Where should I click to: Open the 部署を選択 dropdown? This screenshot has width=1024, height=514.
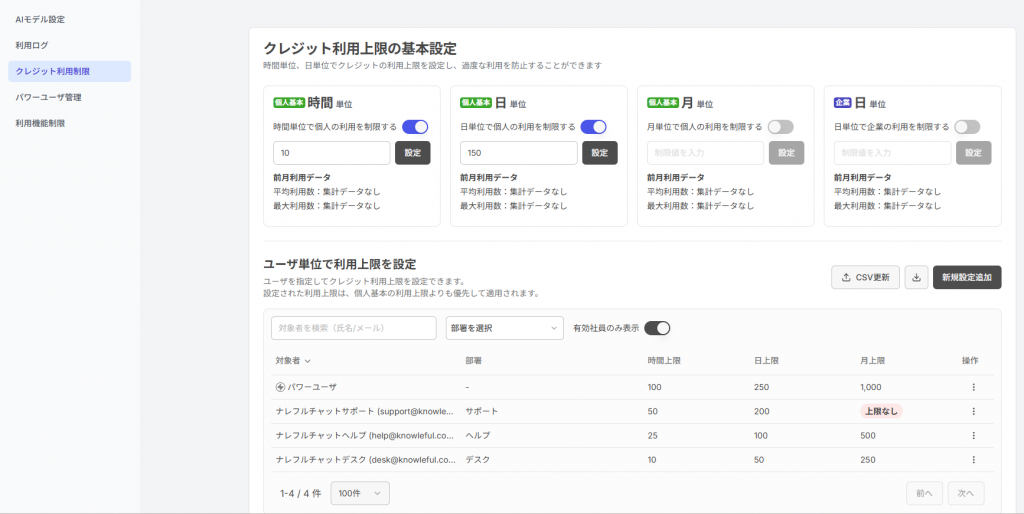click(x=504, y=328)
